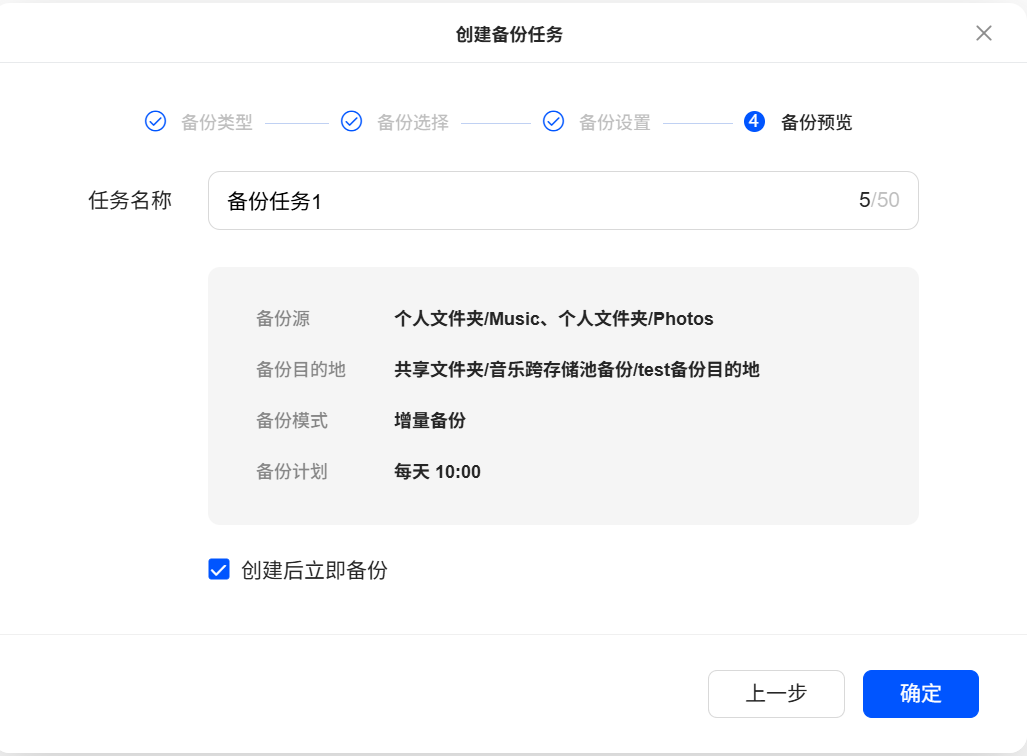Click the step 4 number badge
The image size is (1027, 756).
click(754, 122)
